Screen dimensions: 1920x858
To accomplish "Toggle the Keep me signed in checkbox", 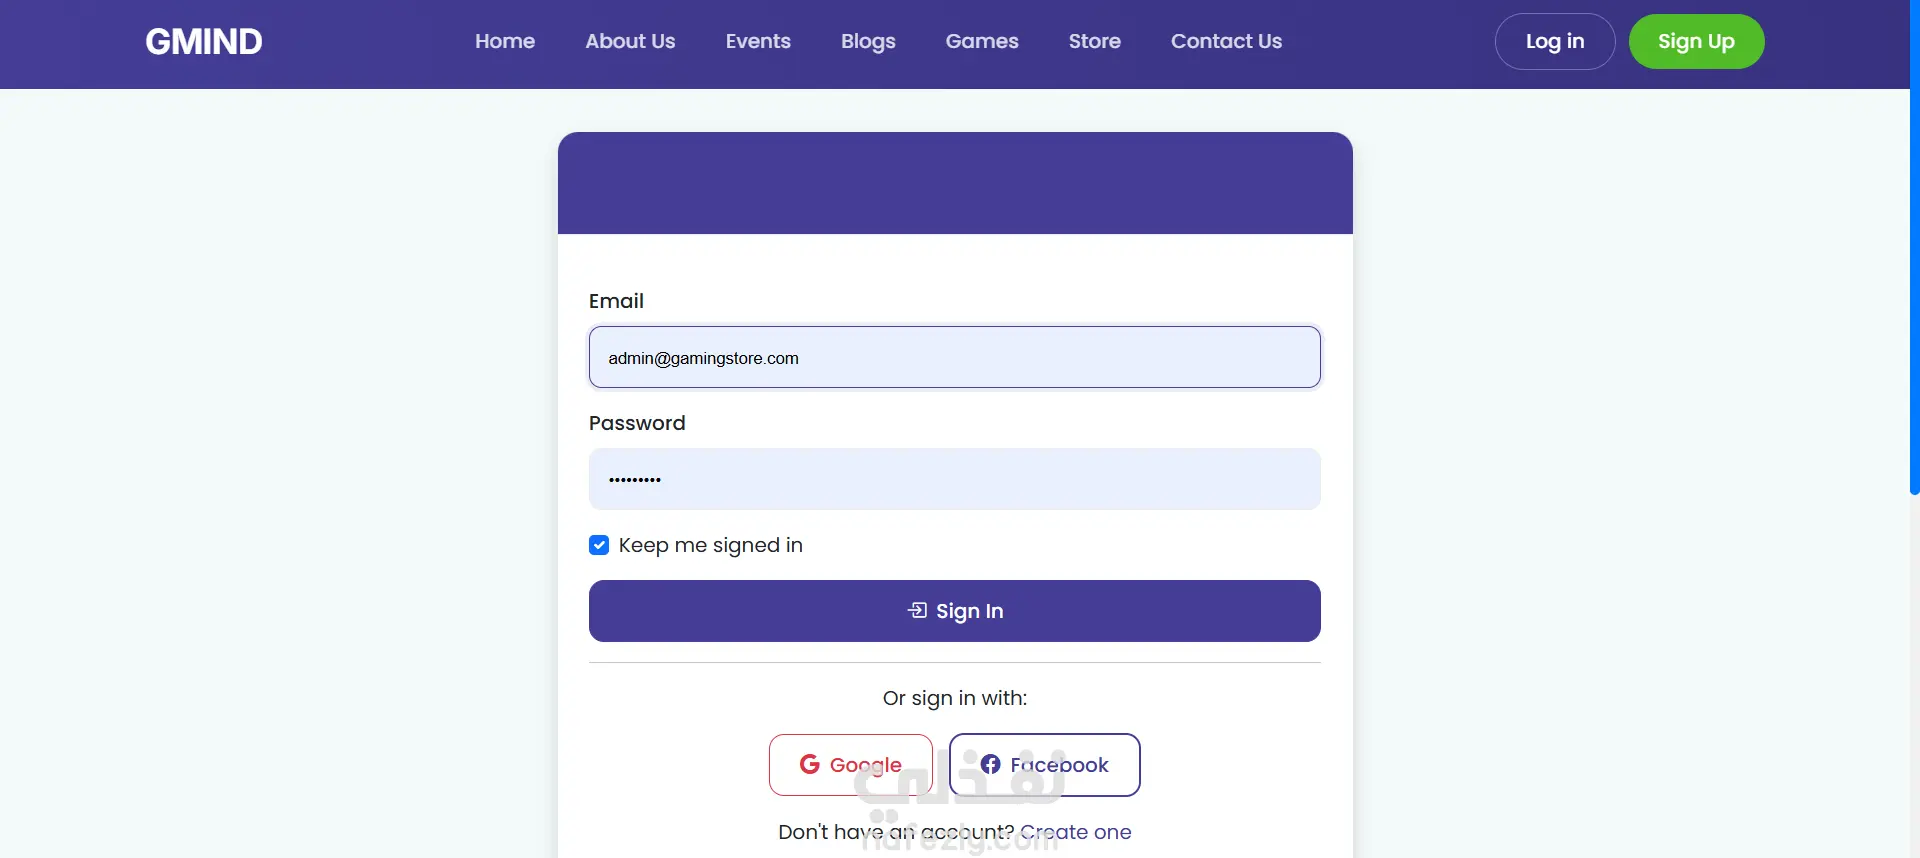I will point(599,545).
